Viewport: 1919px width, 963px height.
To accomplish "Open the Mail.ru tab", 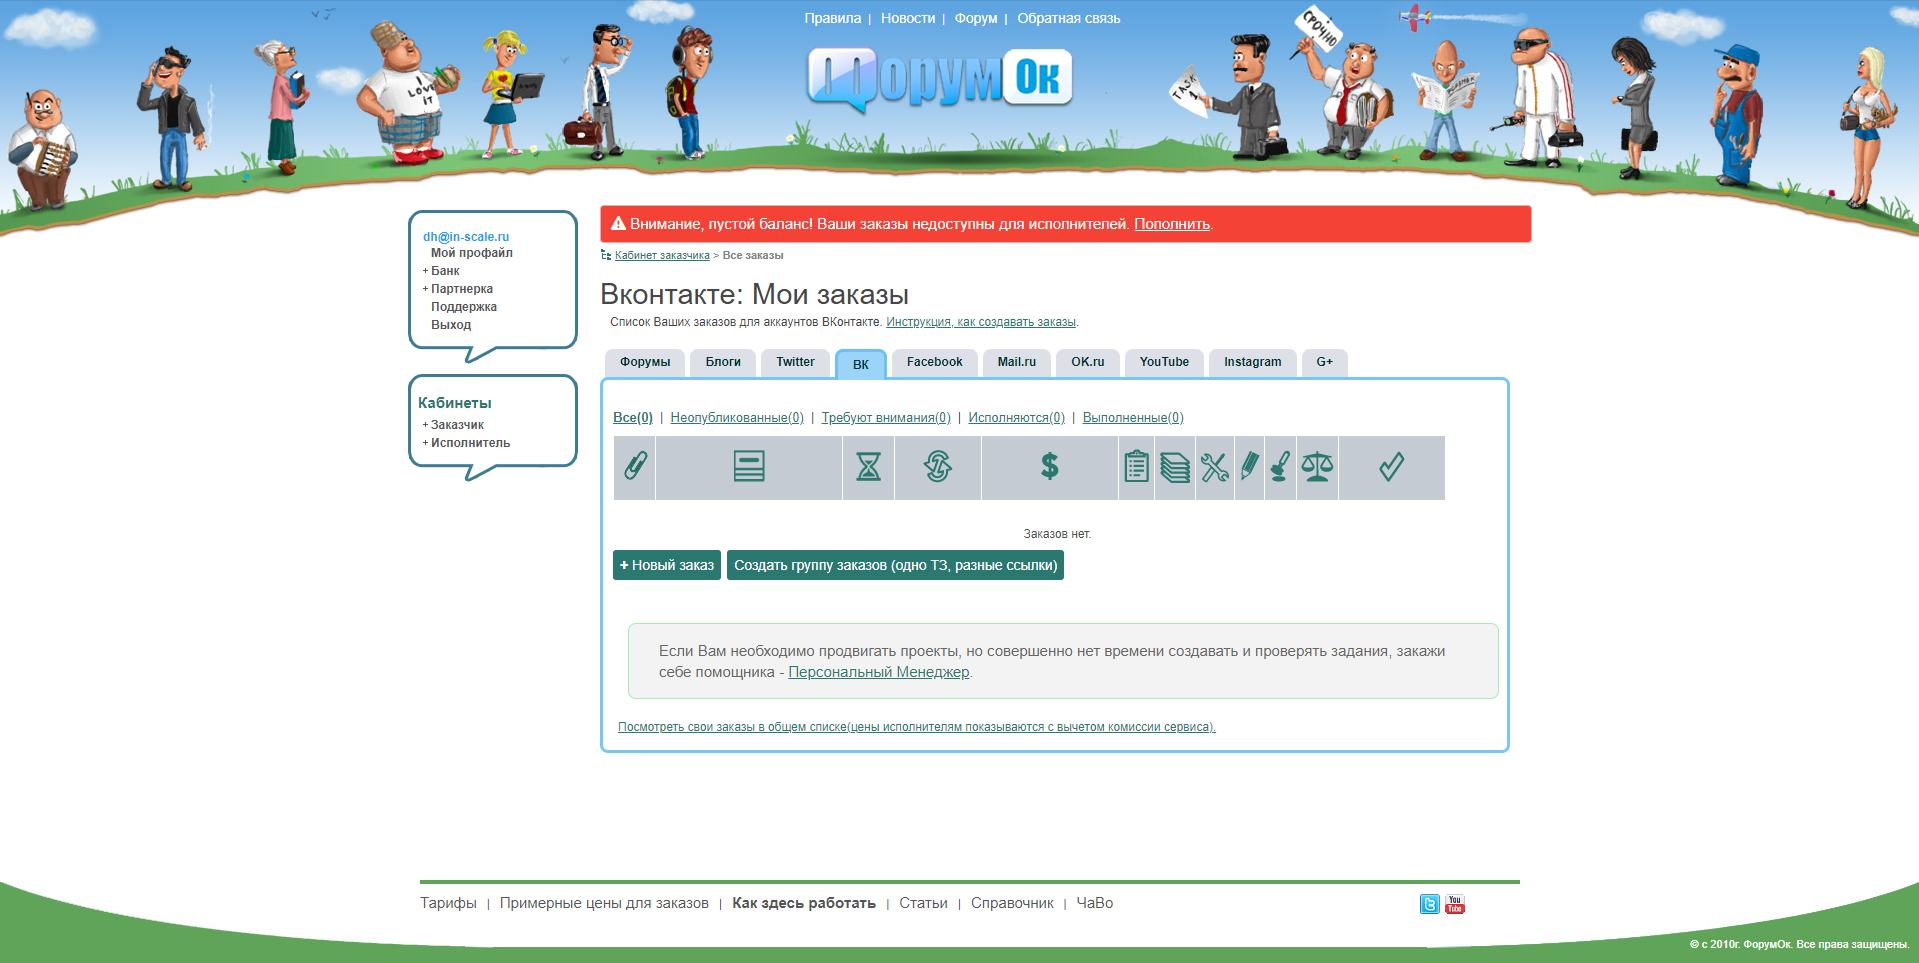I will click(1017, 362).
